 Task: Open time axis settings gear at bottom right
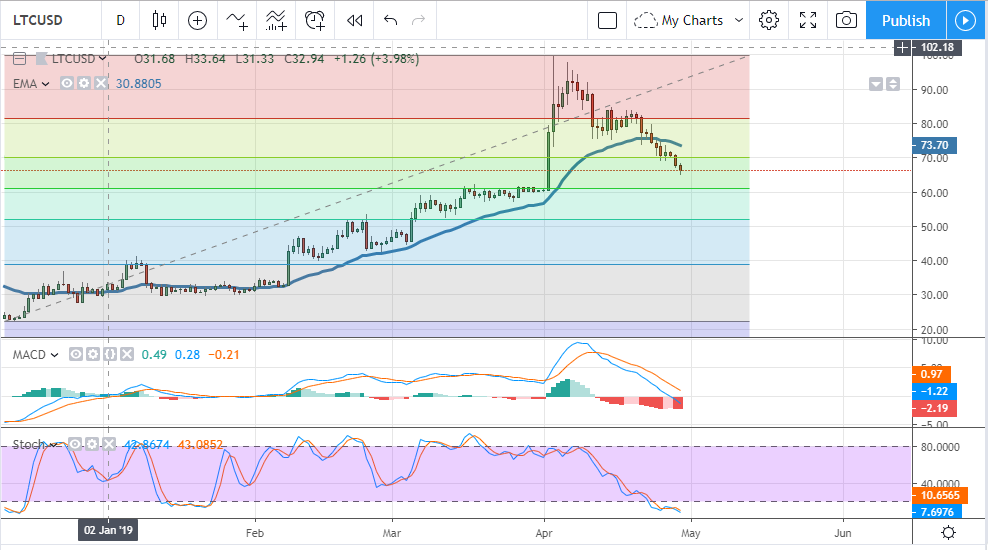pyautogui.click(x=948, y=533)
